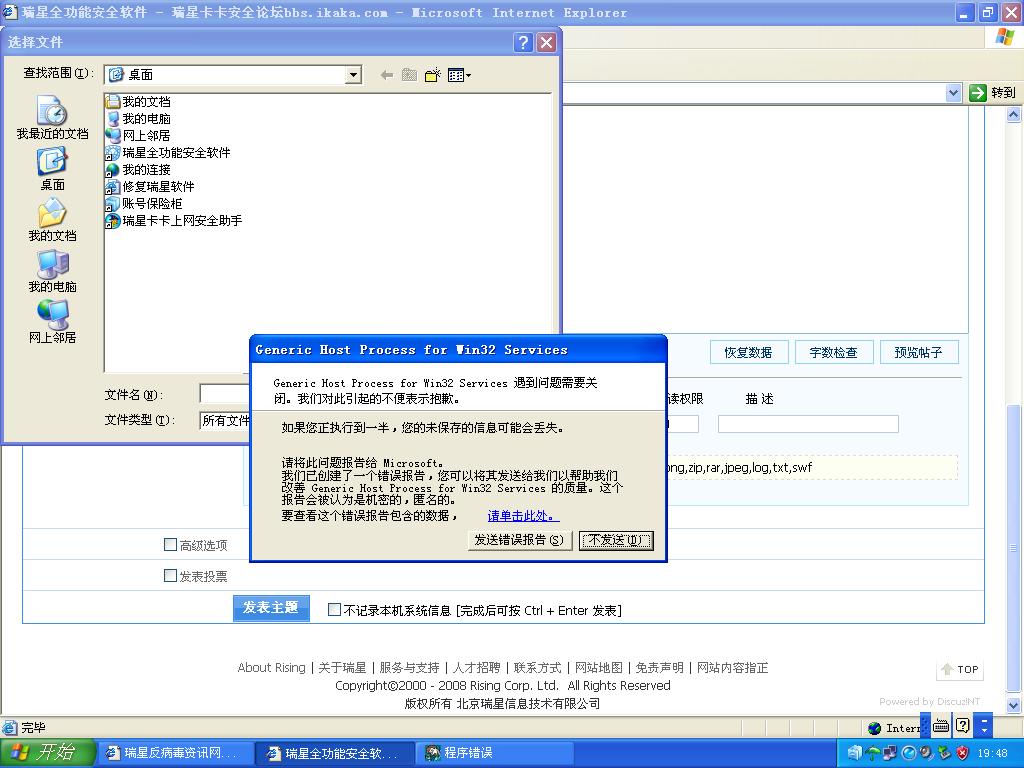
Task: Create a new folder with the toolbar icon
Action: point(432,75)
